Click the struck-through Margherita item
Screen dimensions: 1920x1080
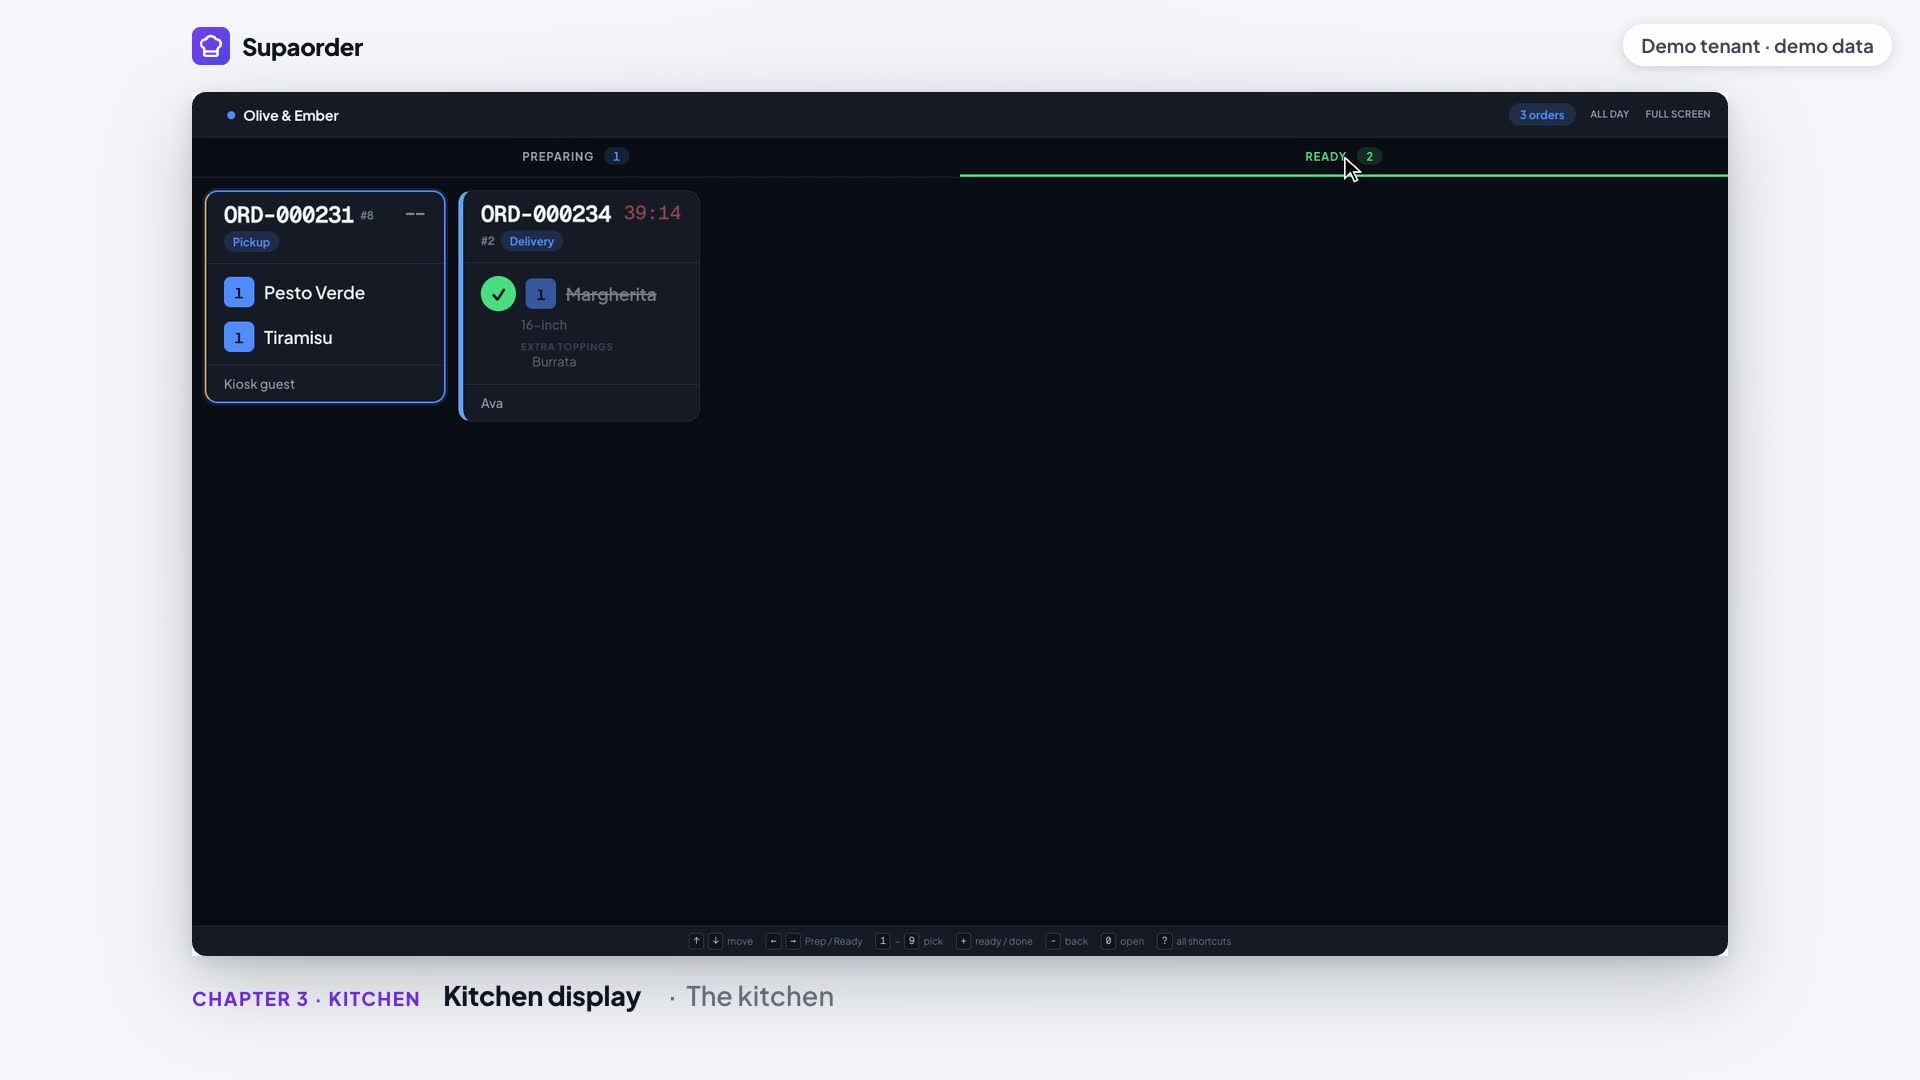[611, 294]
